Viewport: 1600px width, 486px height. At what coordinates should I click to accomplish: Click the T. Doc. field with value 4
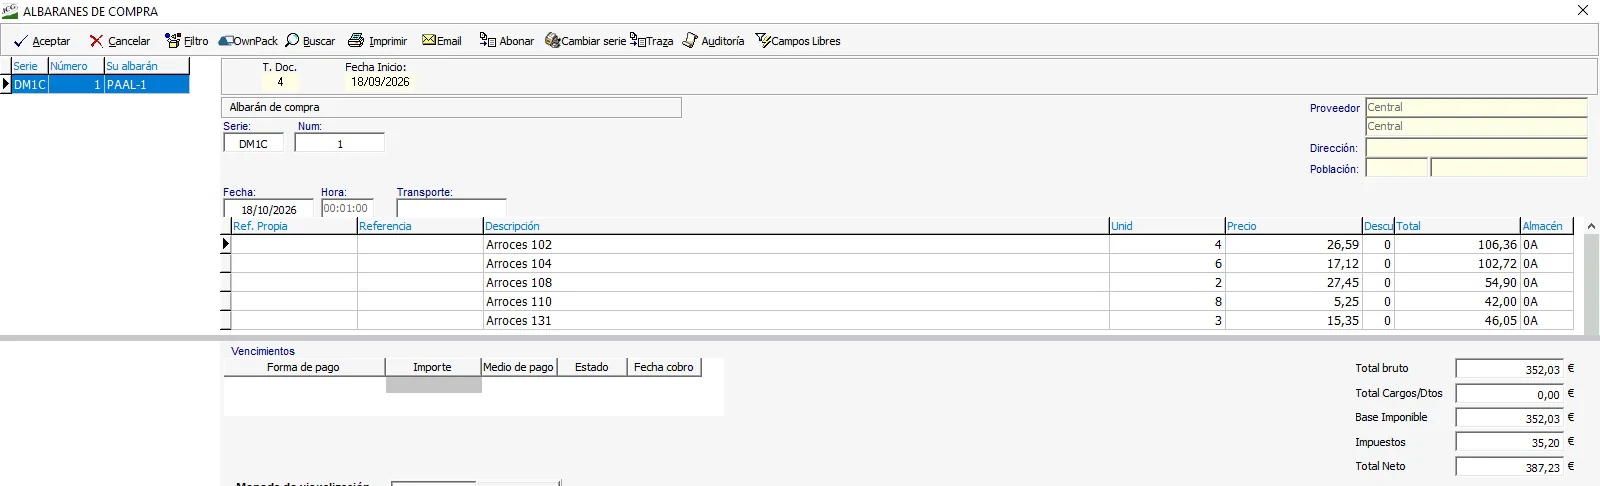pos(280,82)
